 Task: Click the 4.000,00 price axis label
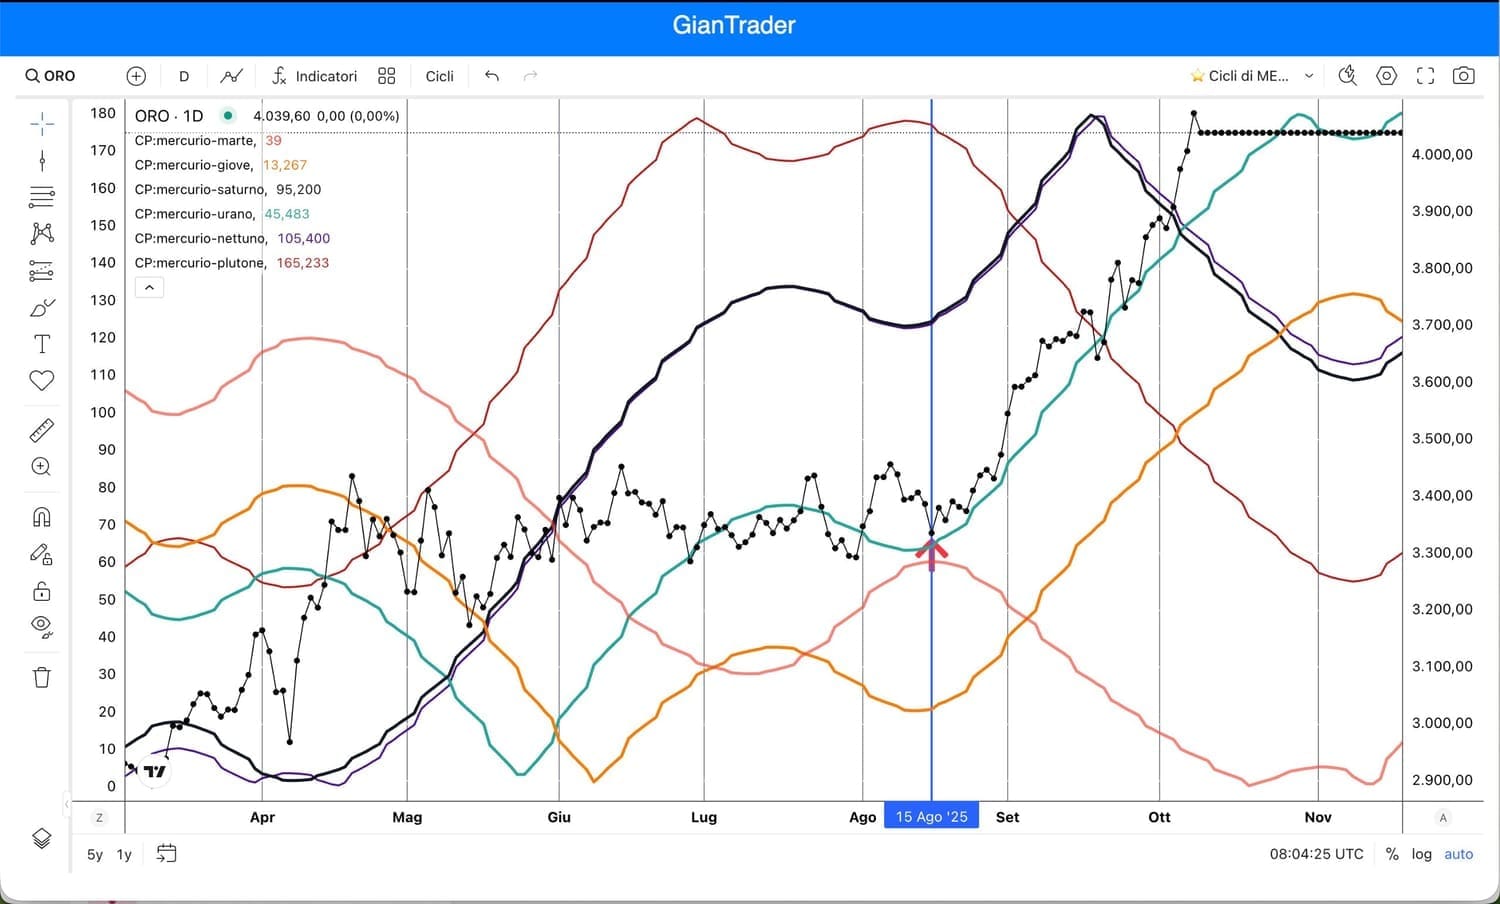pos(1442,154)
